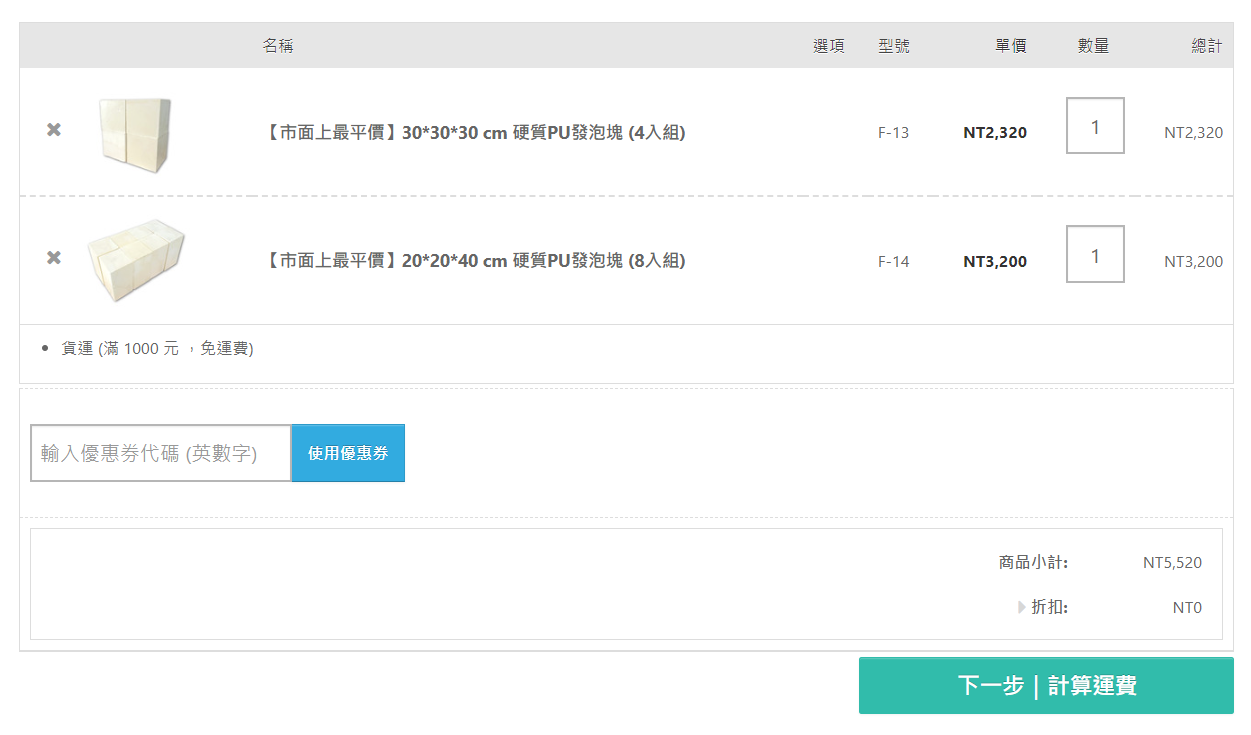Click the 名稱 column header
This screenshot has width=1251, height=735.
click(x=278, y=46)
